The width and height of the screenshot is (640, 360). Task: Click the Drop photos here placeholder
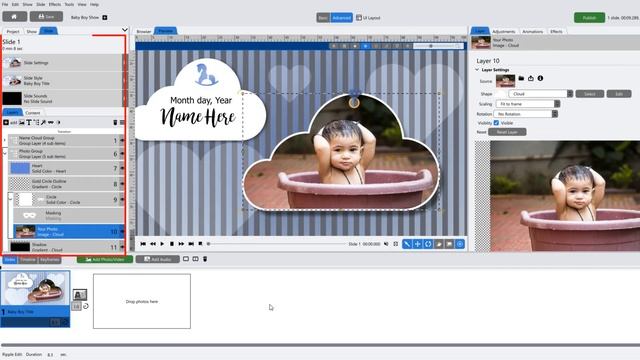tap(142, 301)
